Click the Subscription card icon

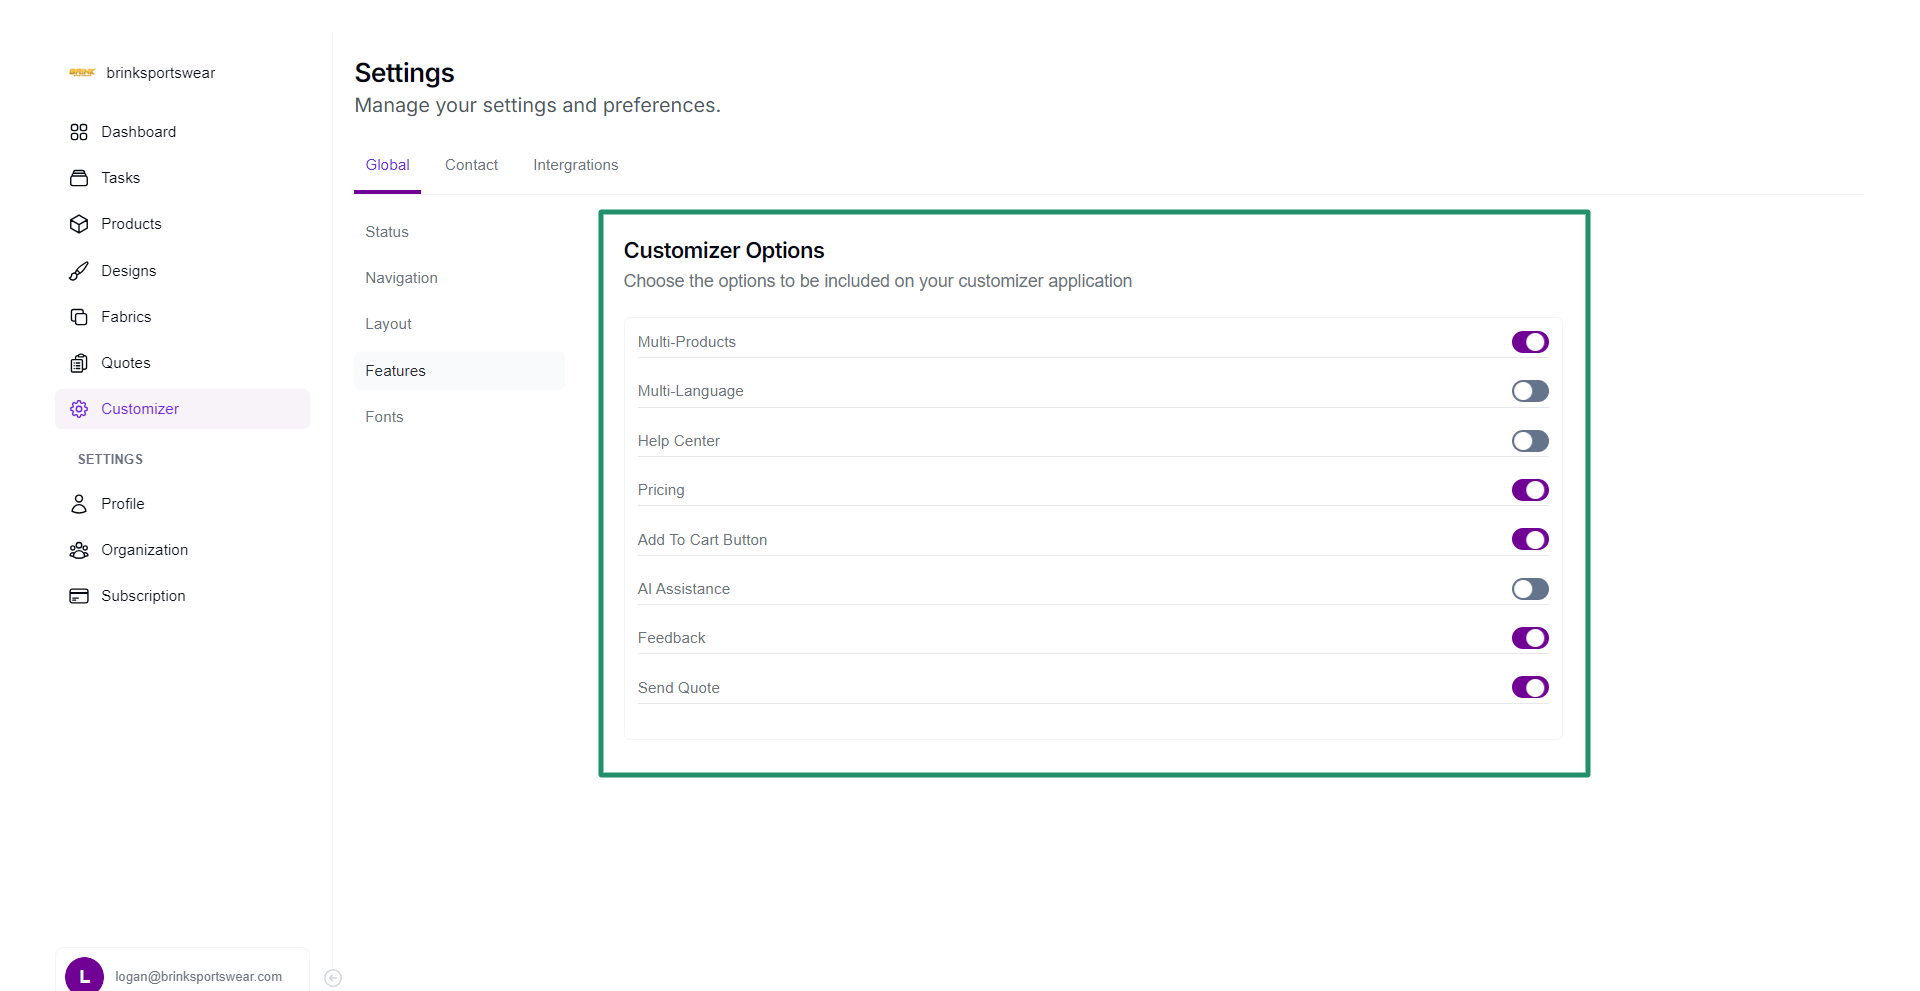(79, 596)
